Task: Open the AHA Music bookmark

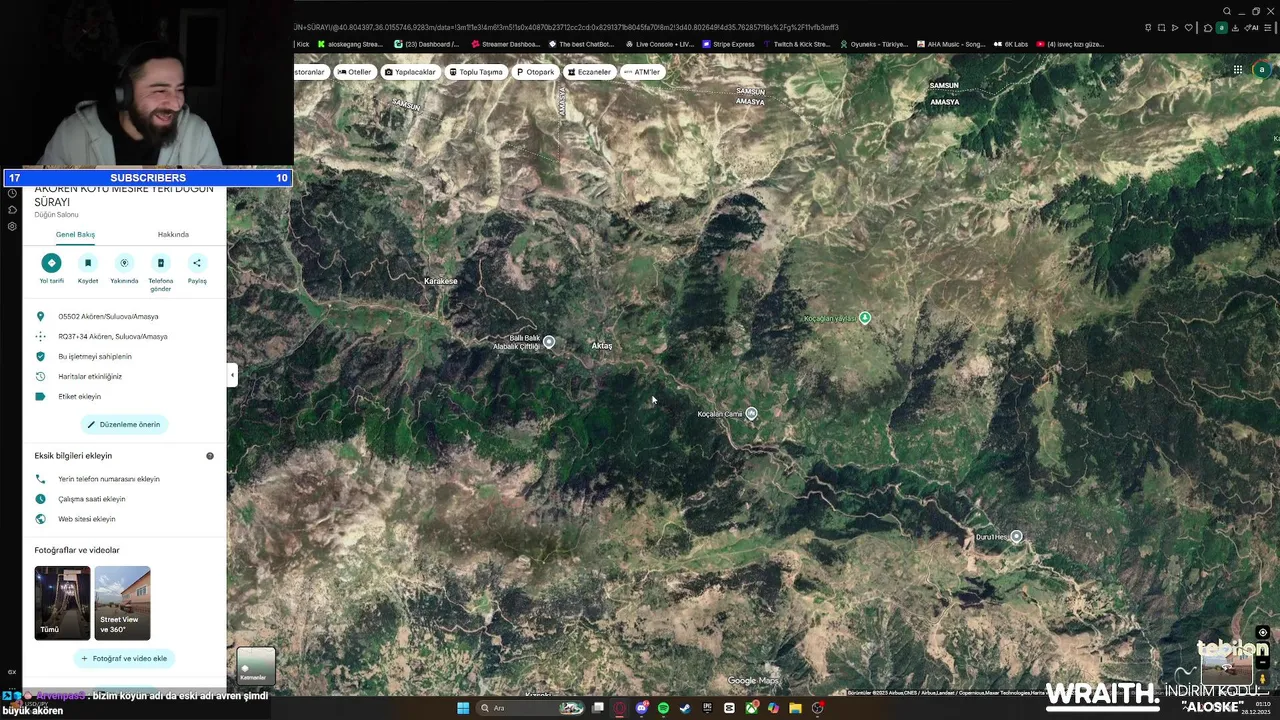Action: (x=951, y=44)
